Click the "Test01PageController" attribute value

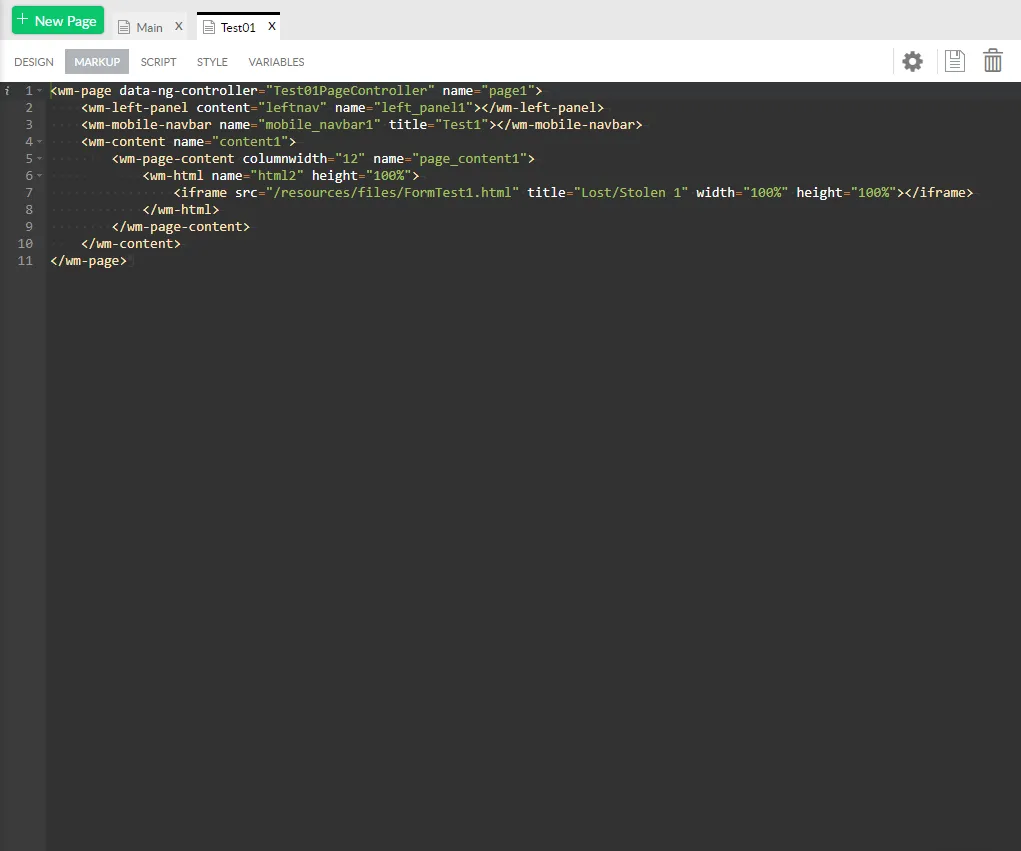click(x=350, y=91)
